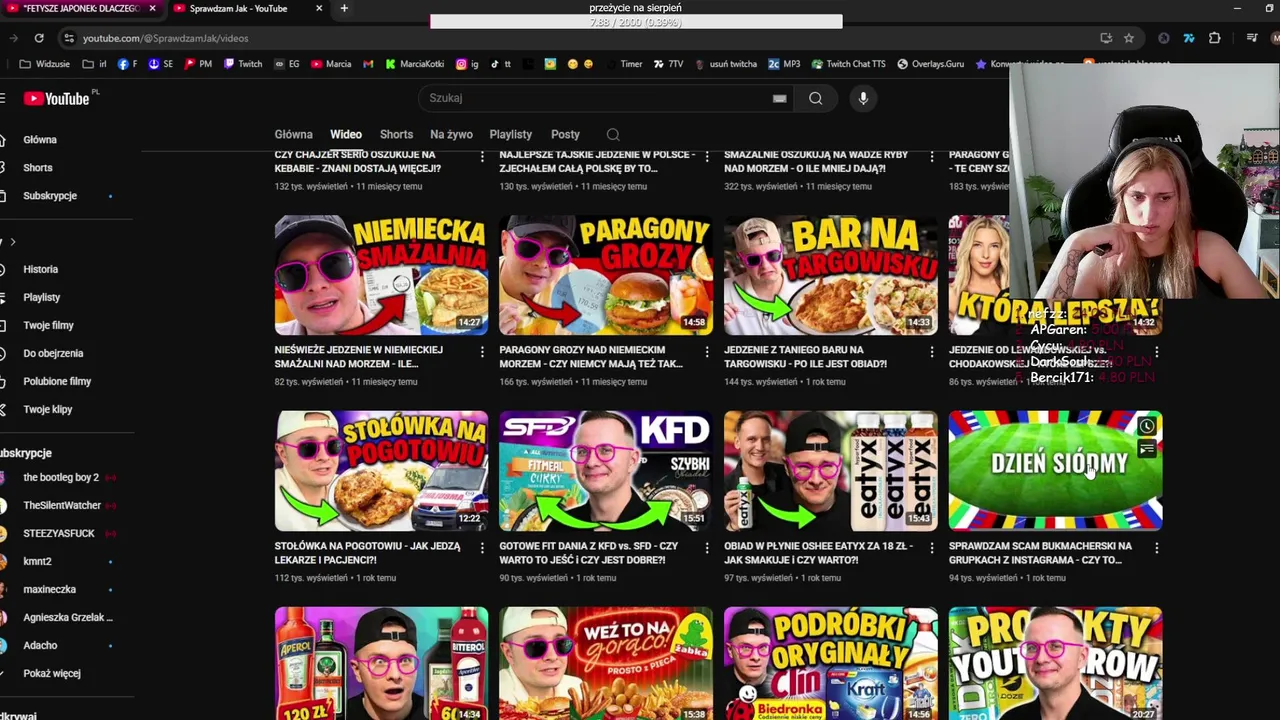Open the Overlays.Guru bookmark

pos(930,64)
